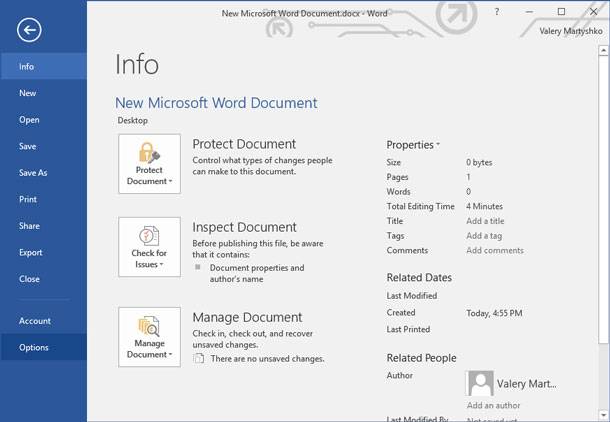
Task: Close the Word window
Action: 594,12
